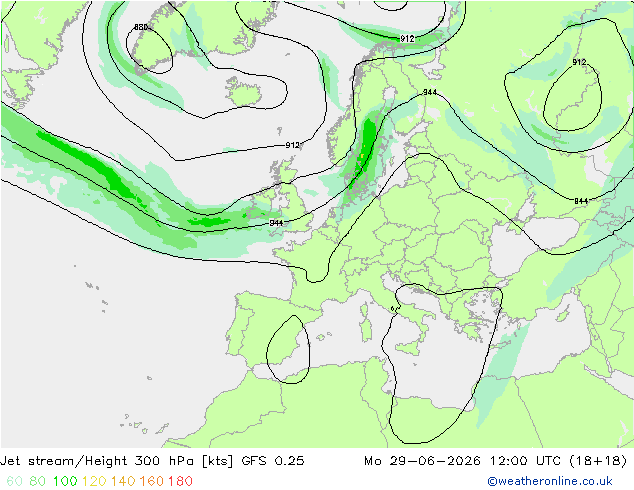Click the '12:00 UTC (18+18)' time label
The width and height of the screenshot is (634, 490).
point(558,461)
